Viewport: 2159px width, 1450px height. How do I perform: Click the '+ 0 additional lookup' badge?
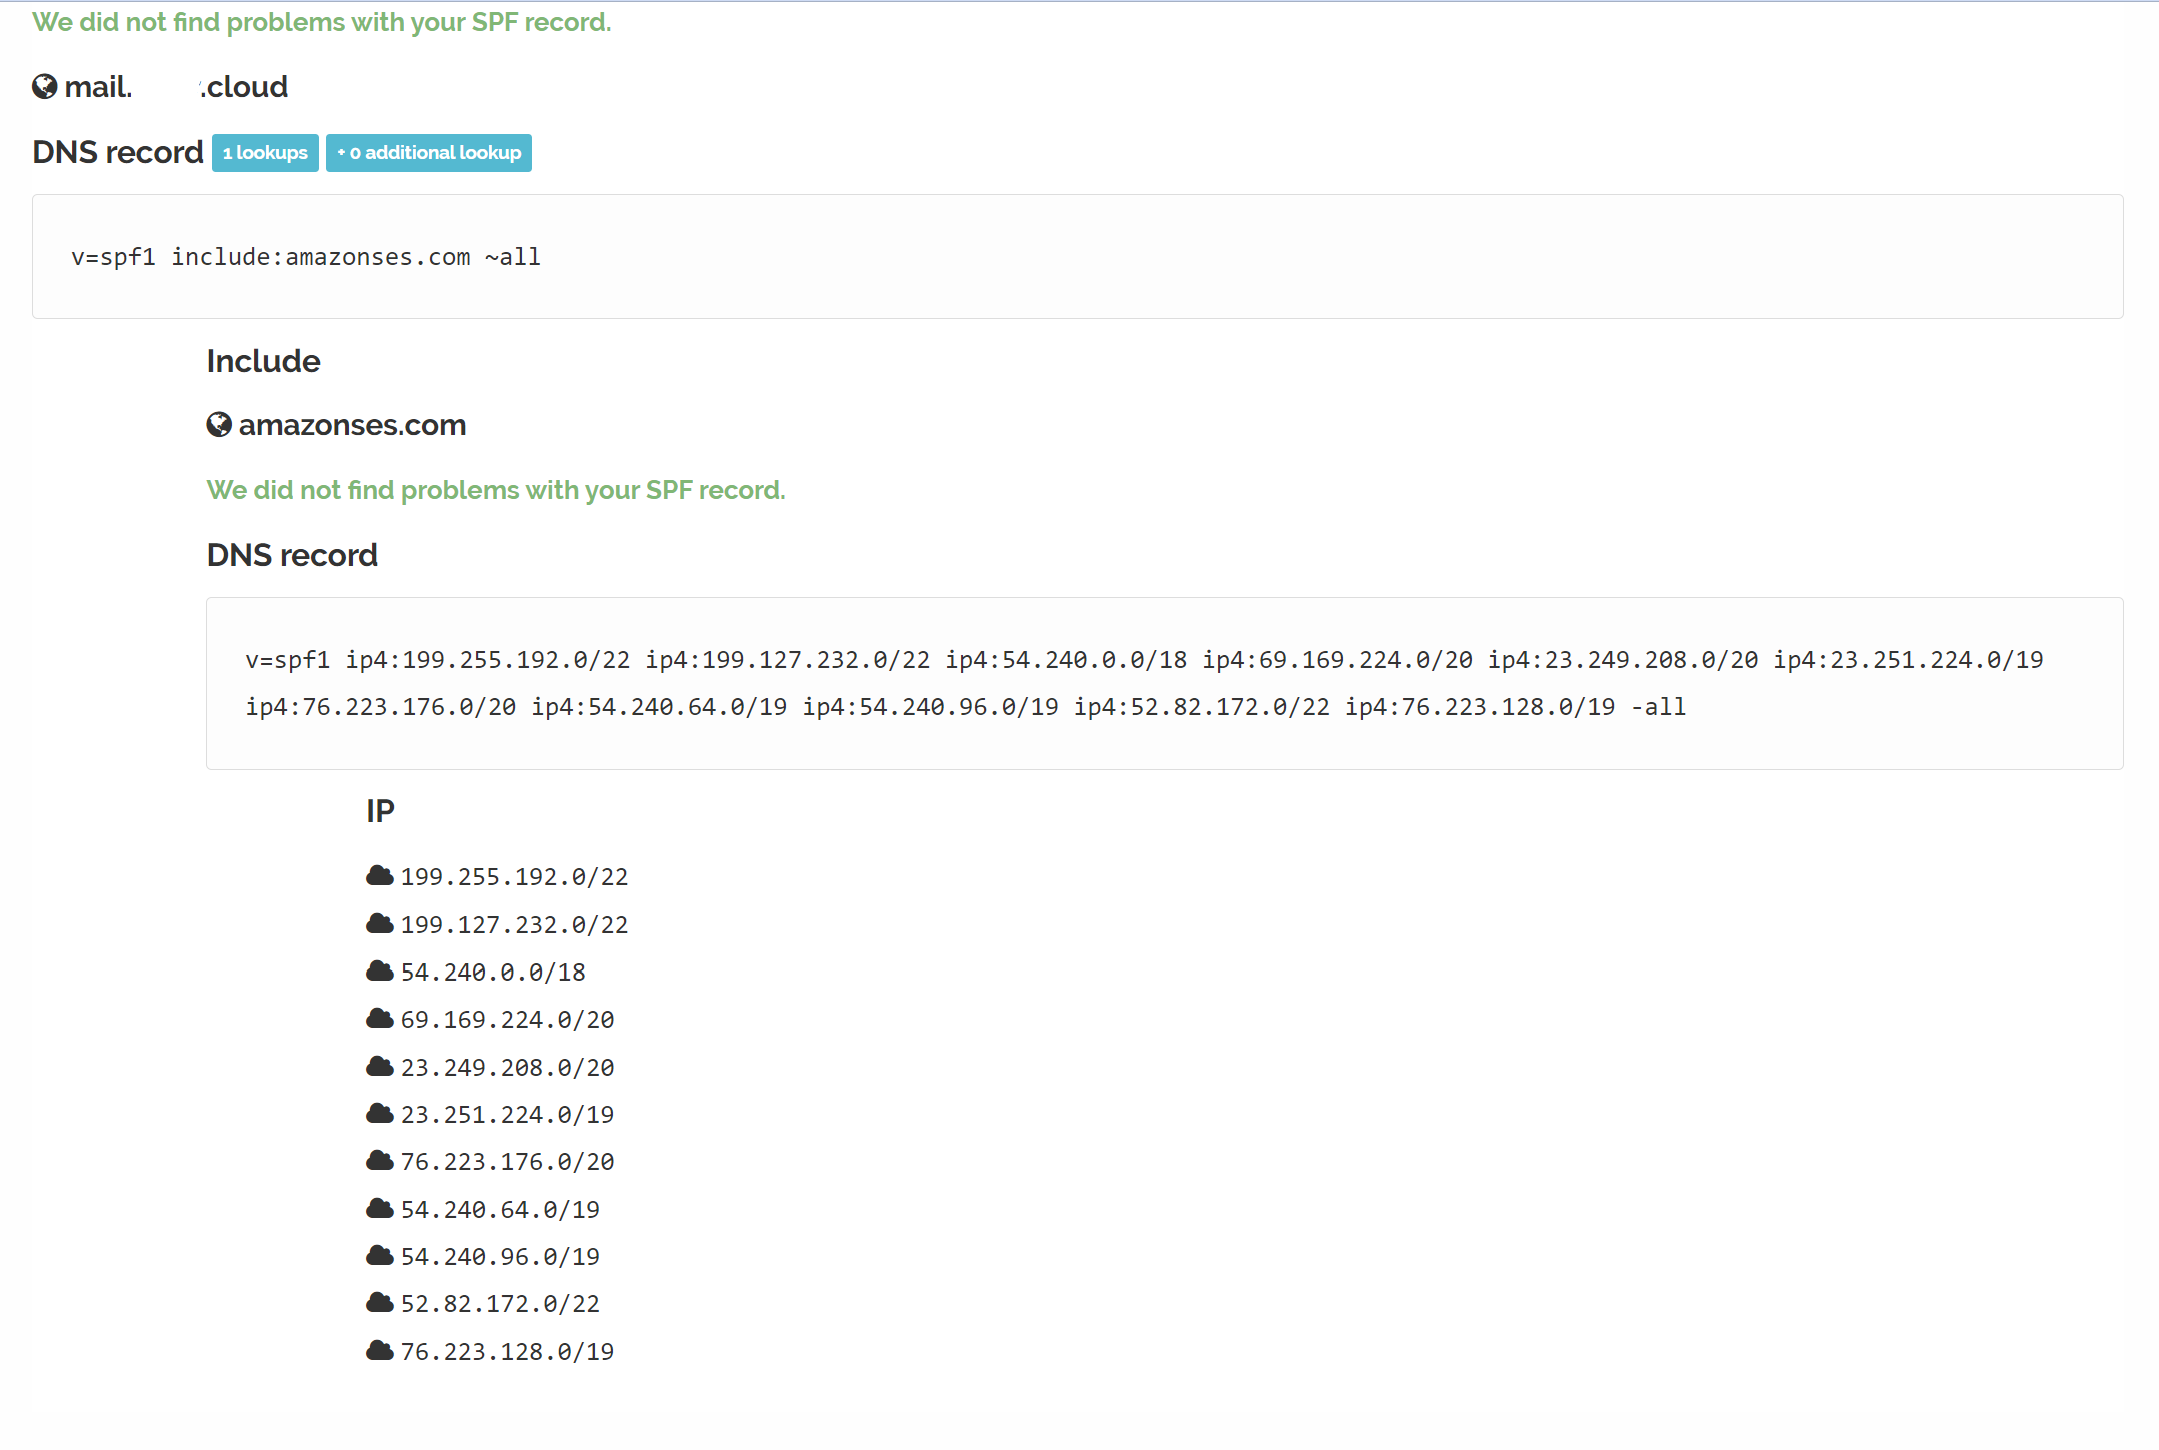429,153
